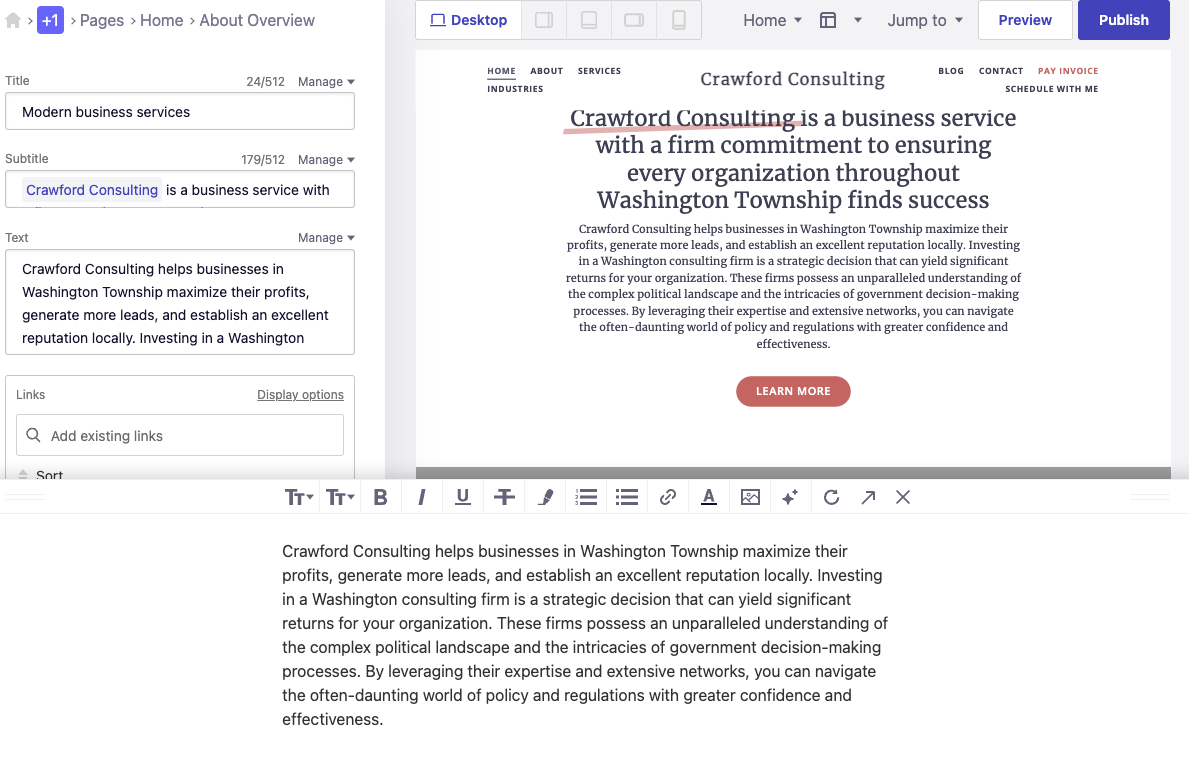Toggle bold formatting in the text editor
Image resolution: width=1189 pixels, height=767 pixels.
[x=380, y=497]
